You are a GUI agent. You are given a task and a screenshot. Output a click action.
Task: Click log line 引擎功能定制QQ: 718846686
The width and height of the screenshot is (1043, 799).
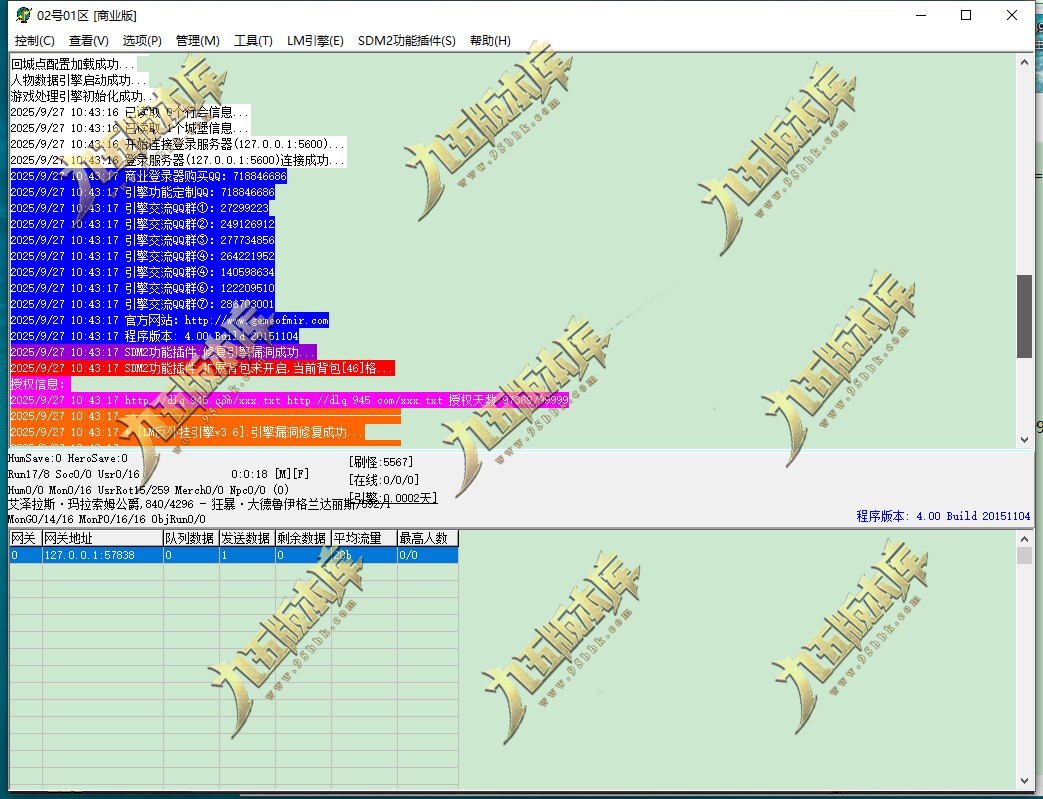coord(142,192)
